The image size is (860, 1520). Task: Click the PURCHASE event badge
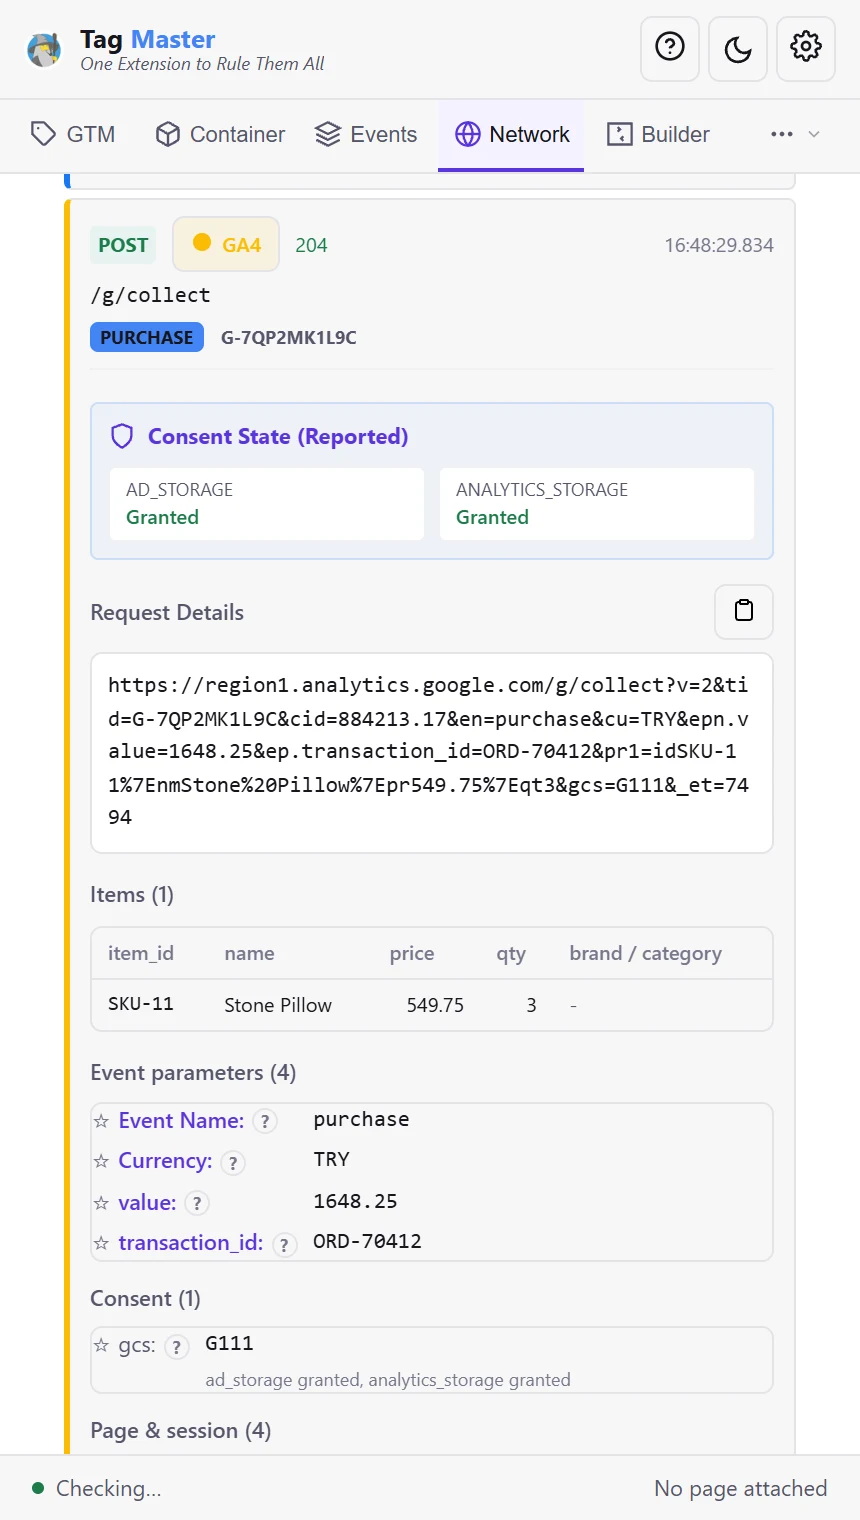click(x=147, y=337)
